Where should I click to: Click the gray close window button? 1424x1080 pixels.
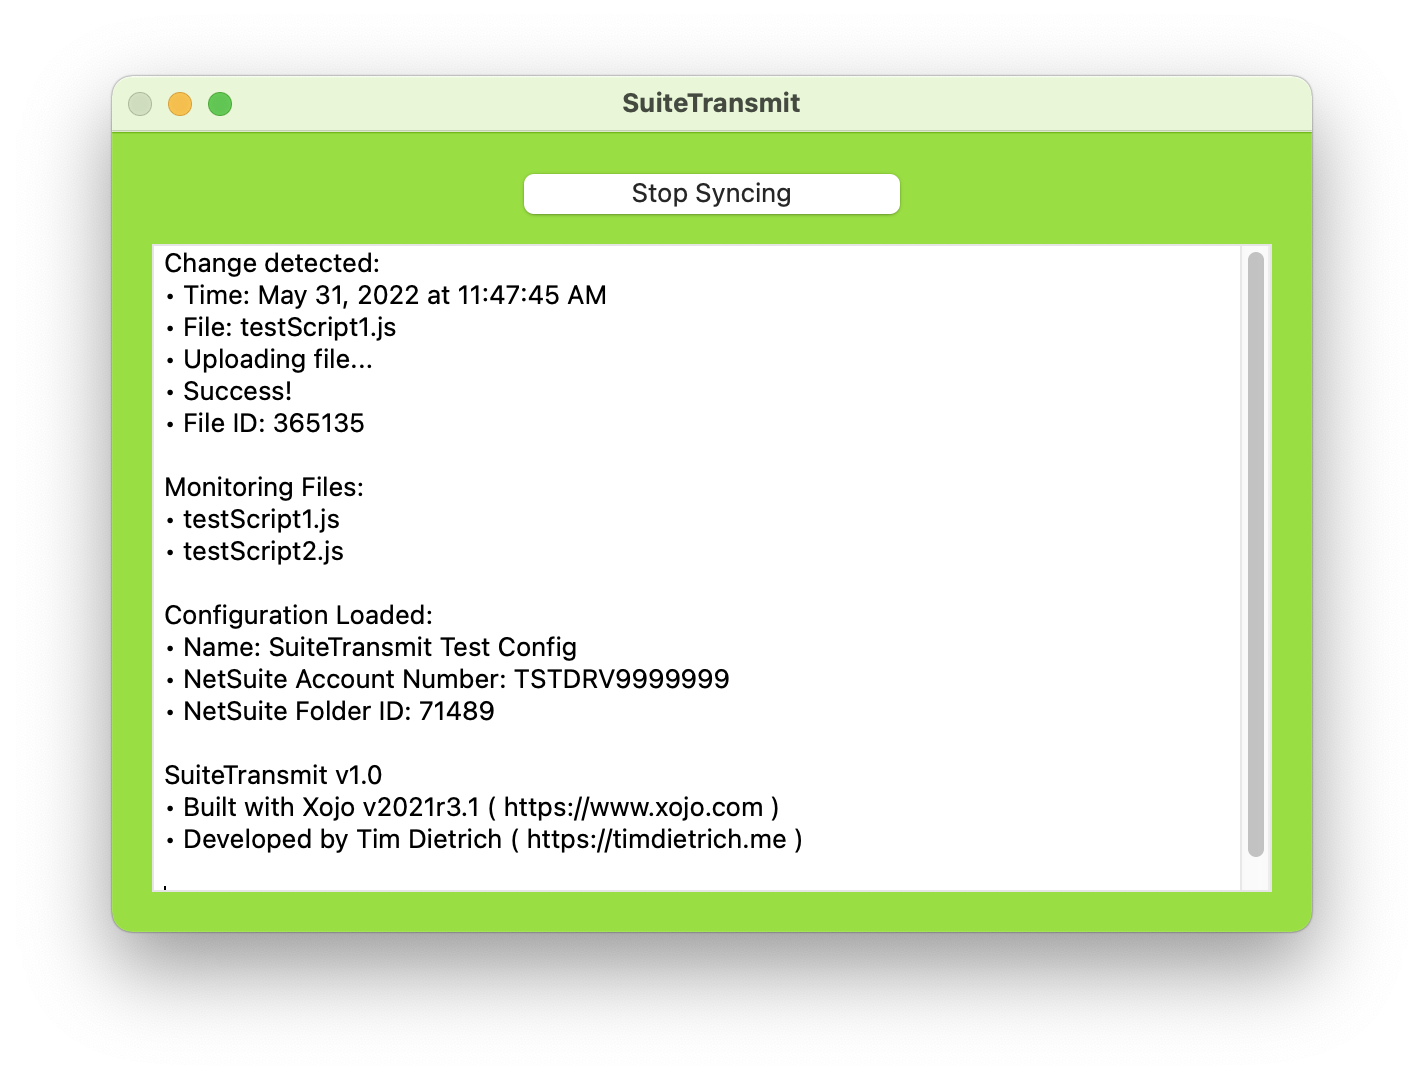(140, 104)
